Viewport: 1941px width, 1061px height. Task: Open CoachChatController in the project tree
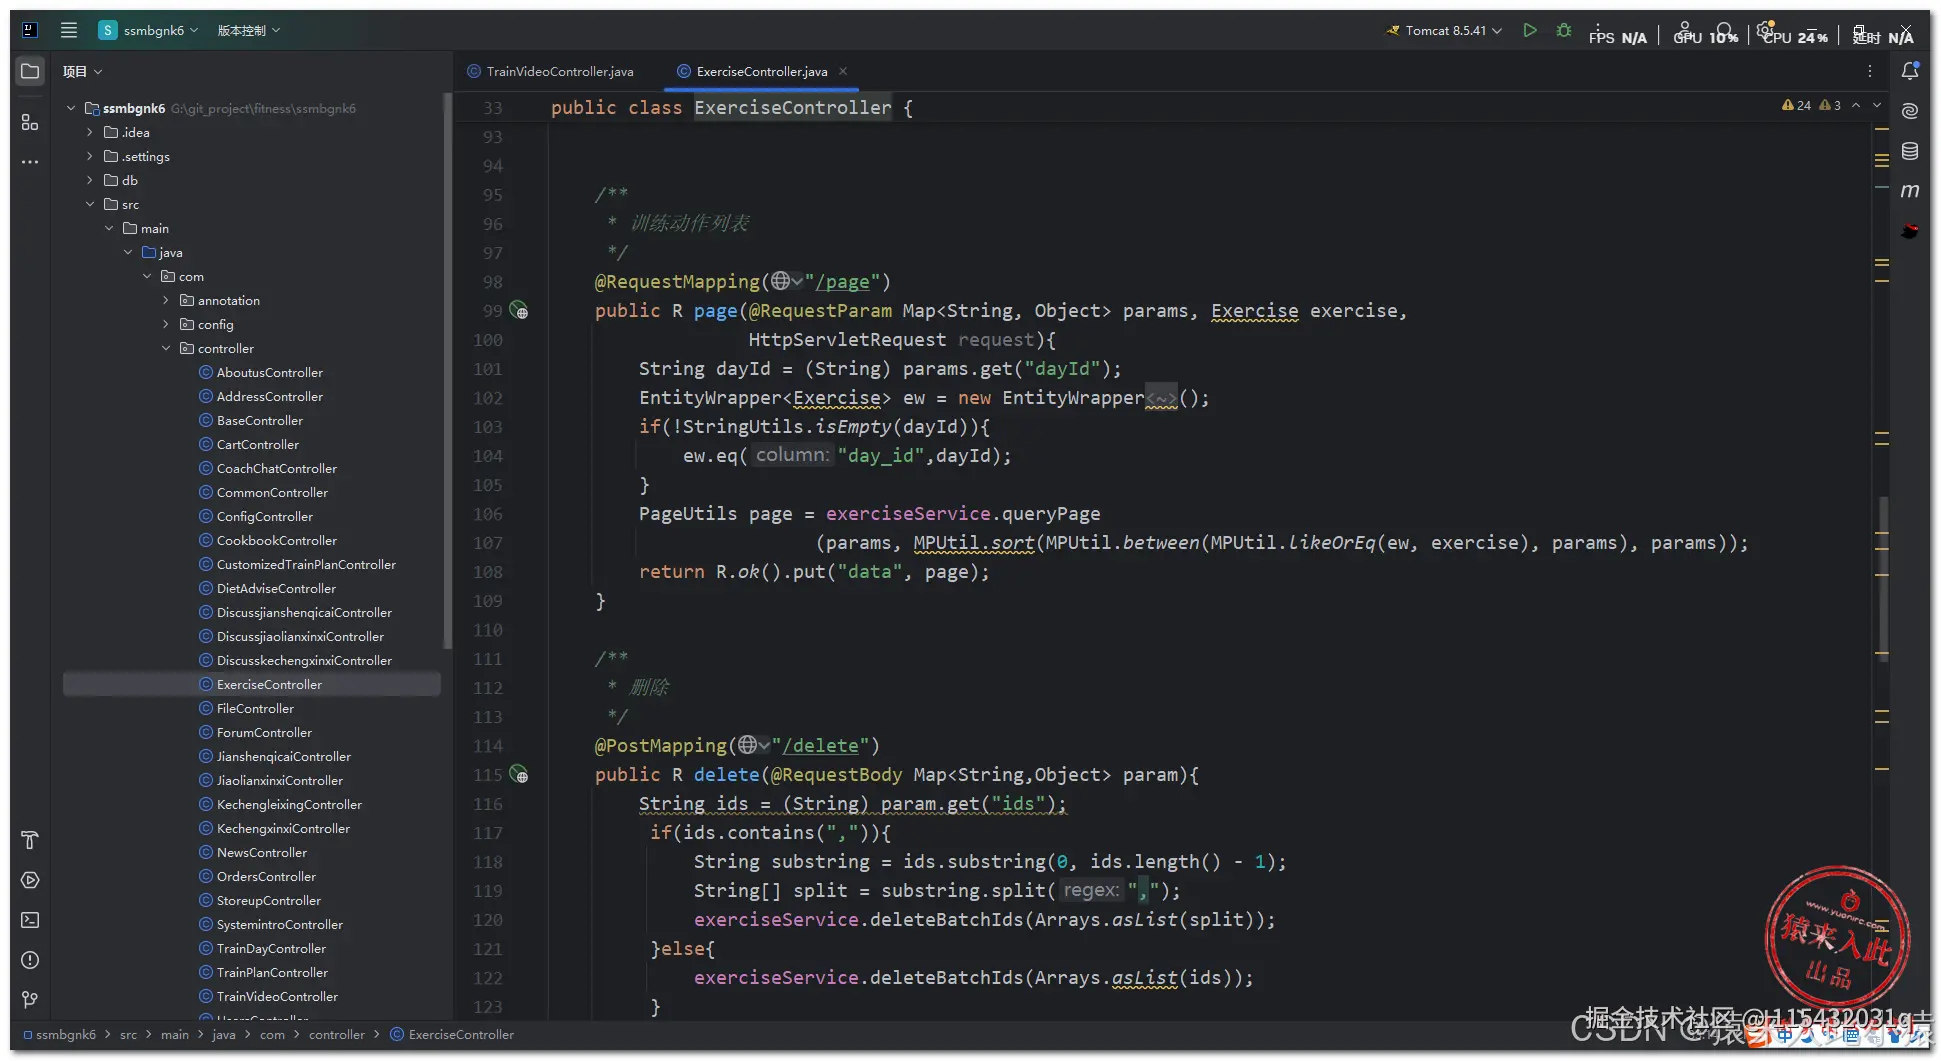[277, 468]
